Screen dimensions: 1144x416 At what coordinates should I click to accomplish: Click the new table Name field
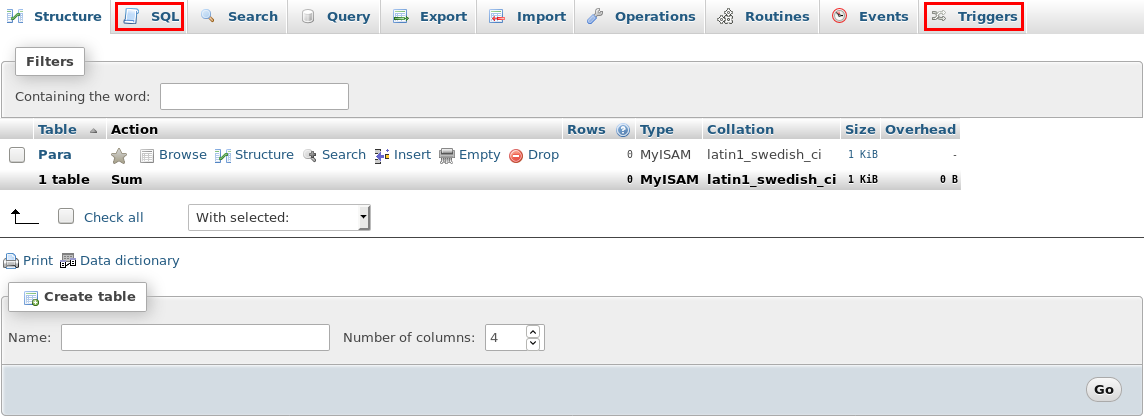tap(195, 338)
